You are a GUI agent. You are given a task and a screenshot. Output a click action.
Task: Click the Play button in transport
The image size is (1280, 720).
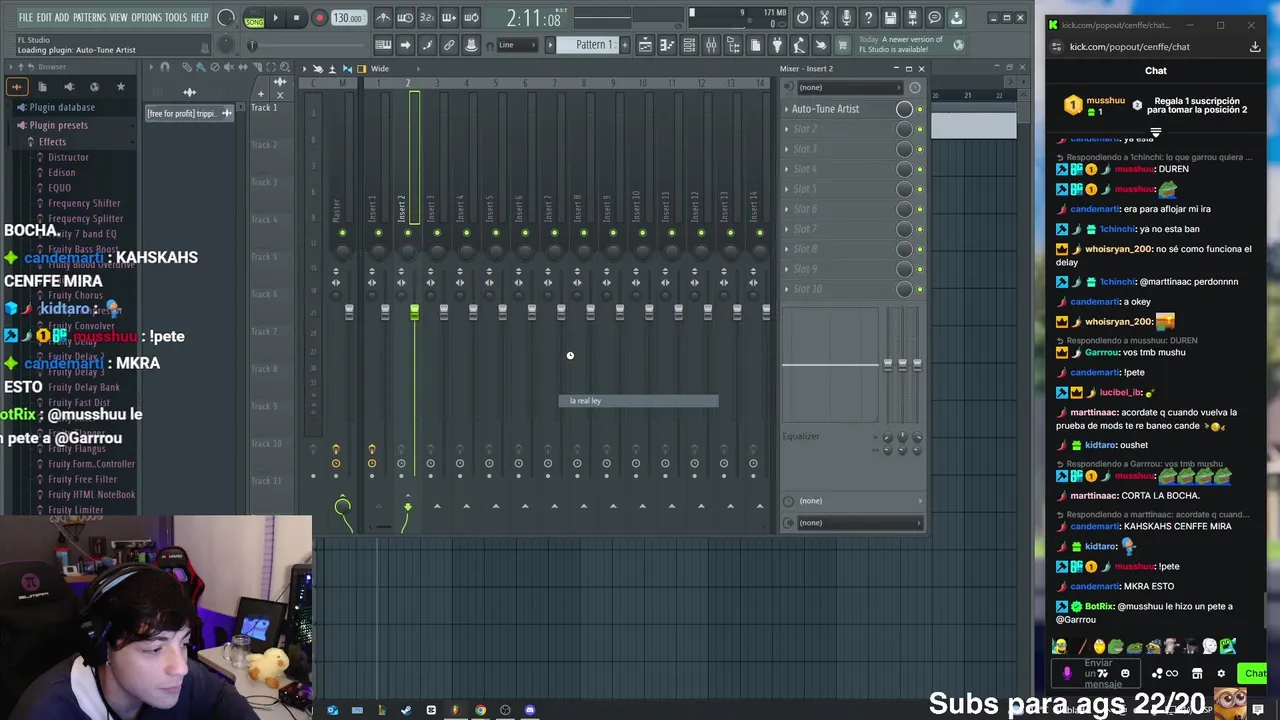[276, 18]
